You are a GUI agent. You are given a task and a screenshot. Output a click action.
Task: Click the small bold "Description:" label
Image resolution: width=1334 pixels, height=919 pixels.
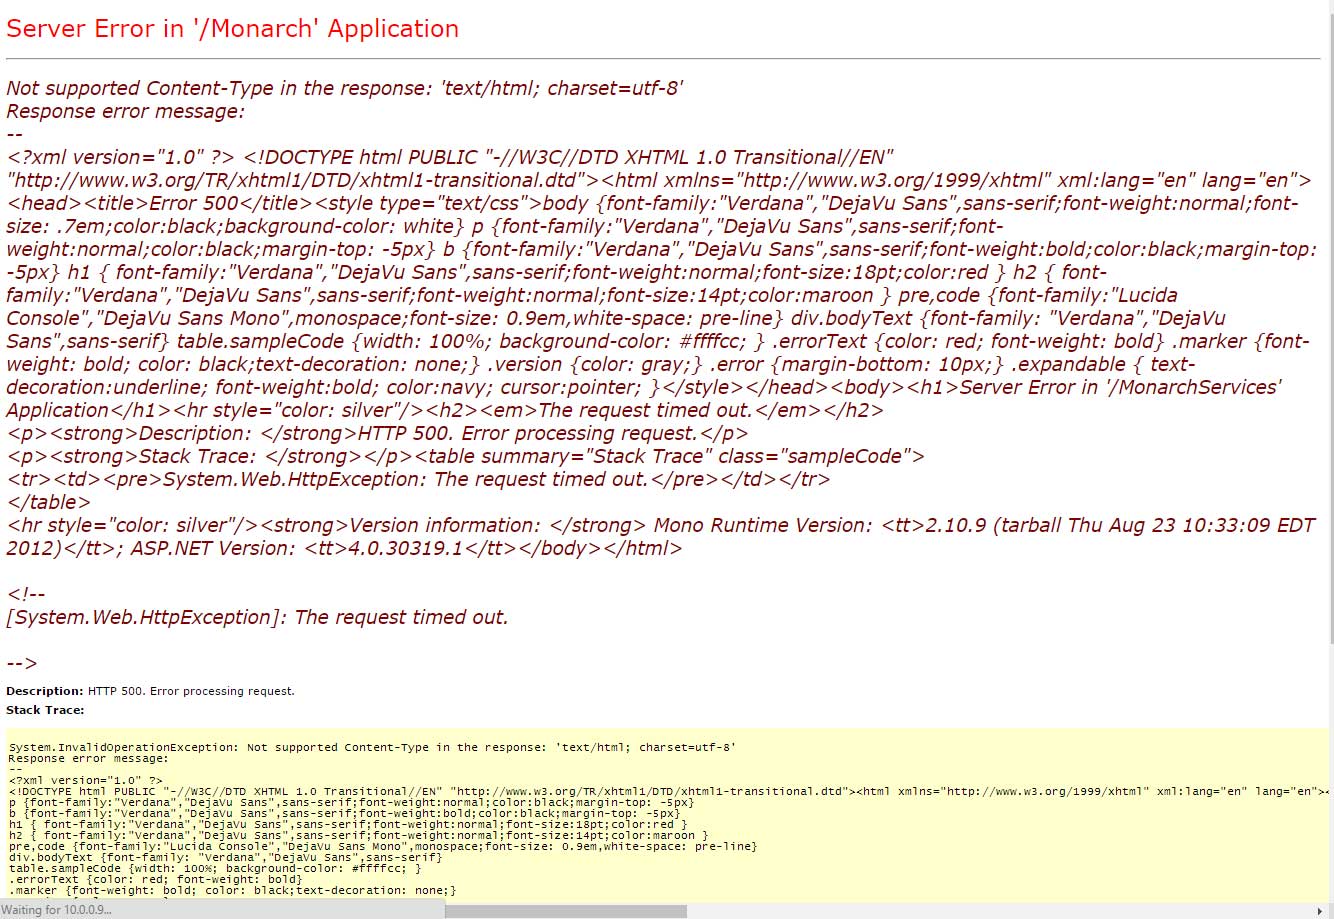[x=45, y=691]
